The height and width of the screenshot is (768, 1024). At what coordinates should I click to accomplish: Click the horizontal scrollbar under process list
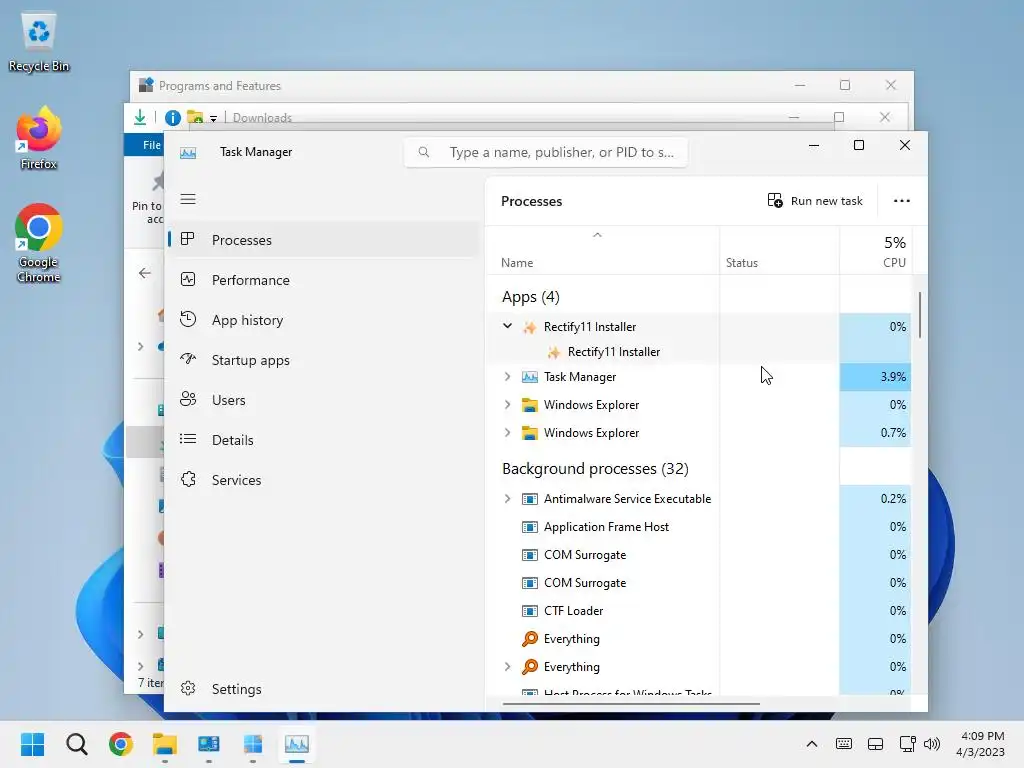[631, 704]
